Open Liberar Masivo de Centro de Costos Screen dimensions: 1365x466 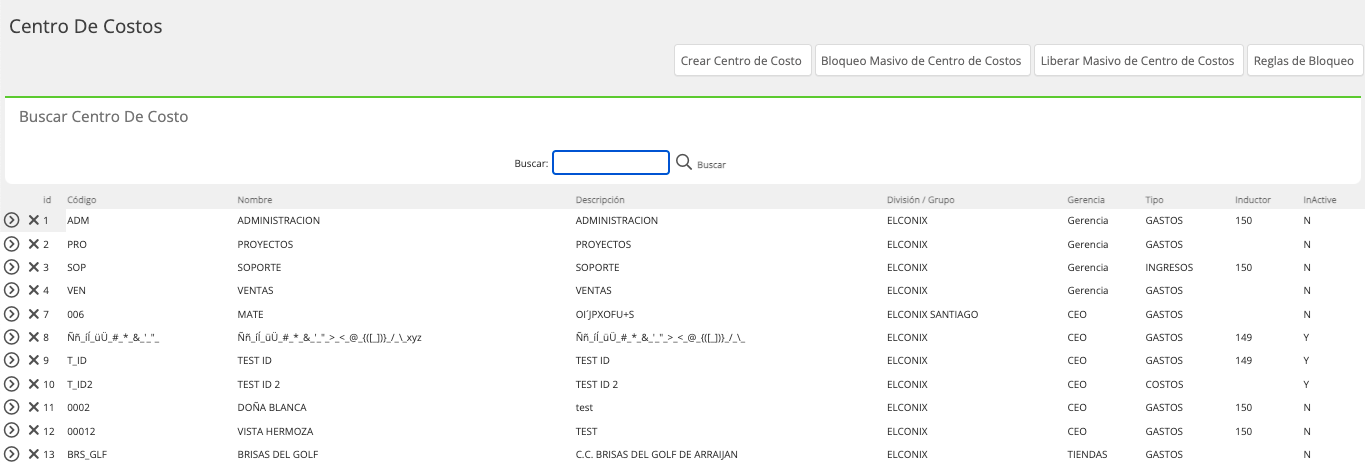(x=1138, y=61)
